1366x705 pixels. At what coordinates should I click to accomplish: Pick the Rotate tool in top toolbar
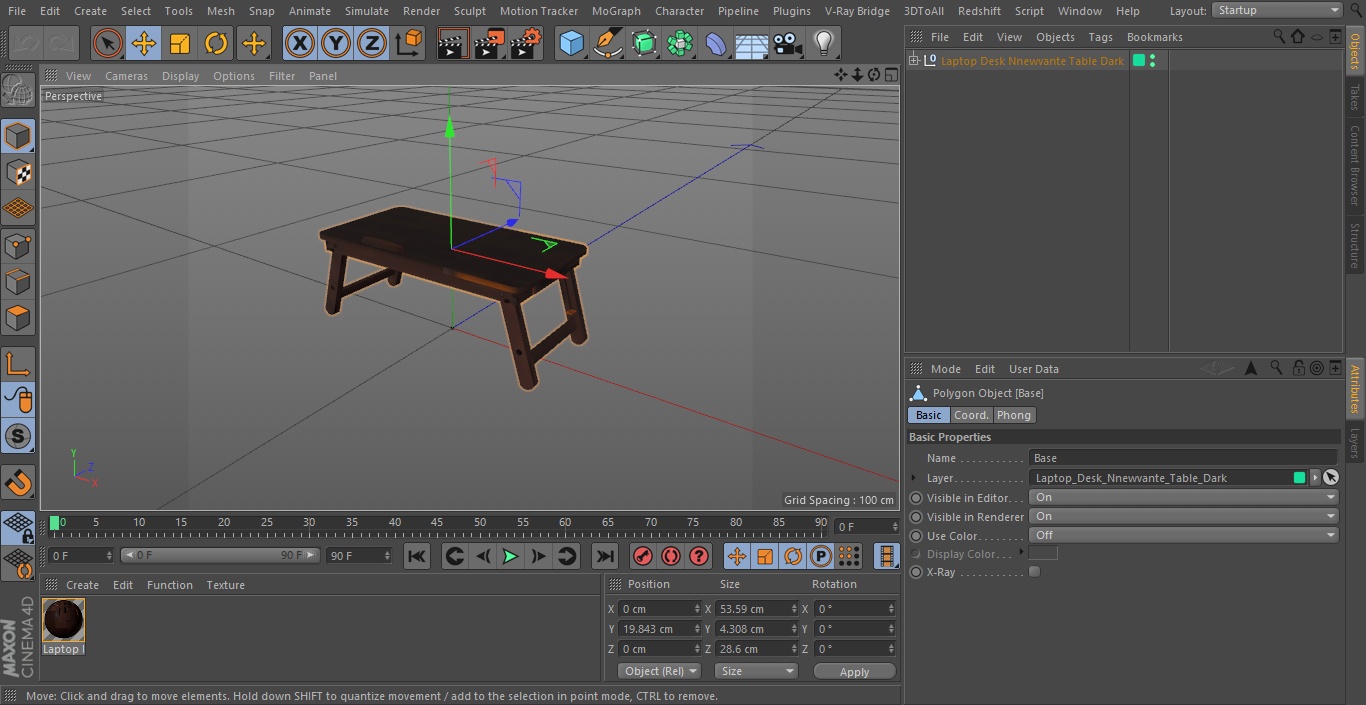[216, 43]
